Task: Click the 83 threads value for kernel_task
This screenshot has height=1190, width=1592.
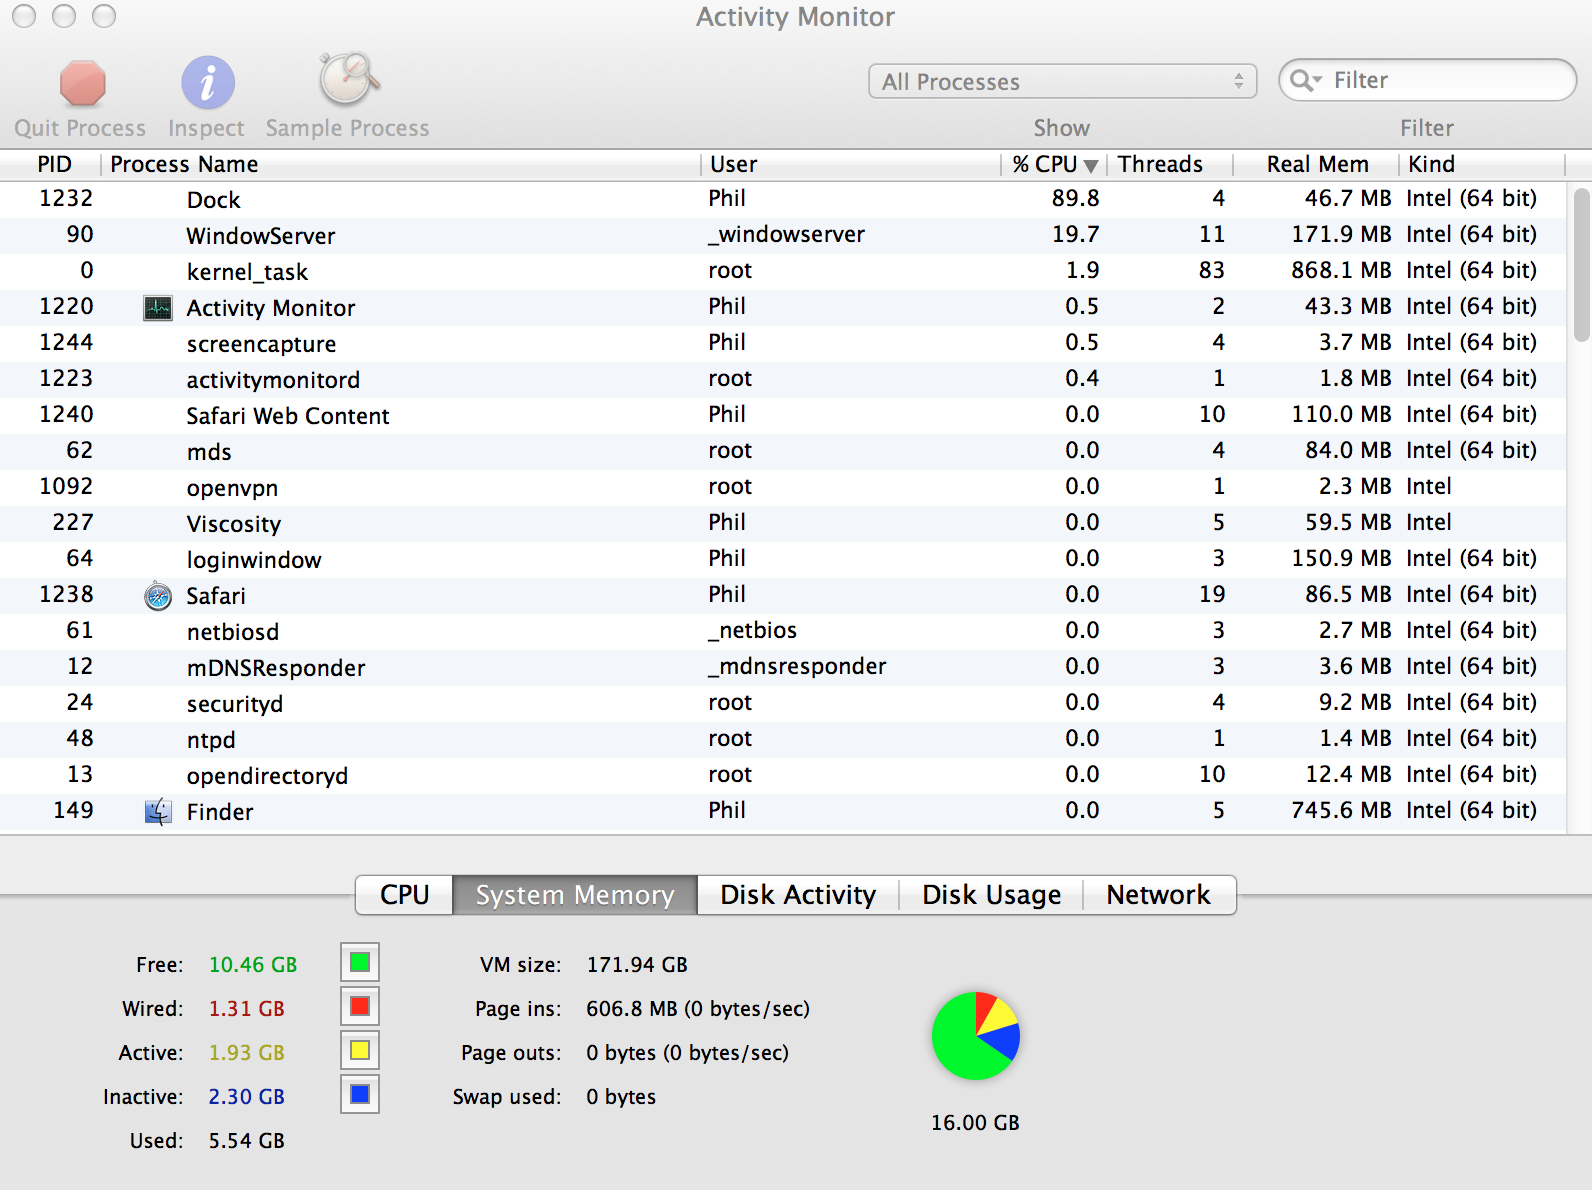Action: pyautogui.click(x=1212, y=270)
